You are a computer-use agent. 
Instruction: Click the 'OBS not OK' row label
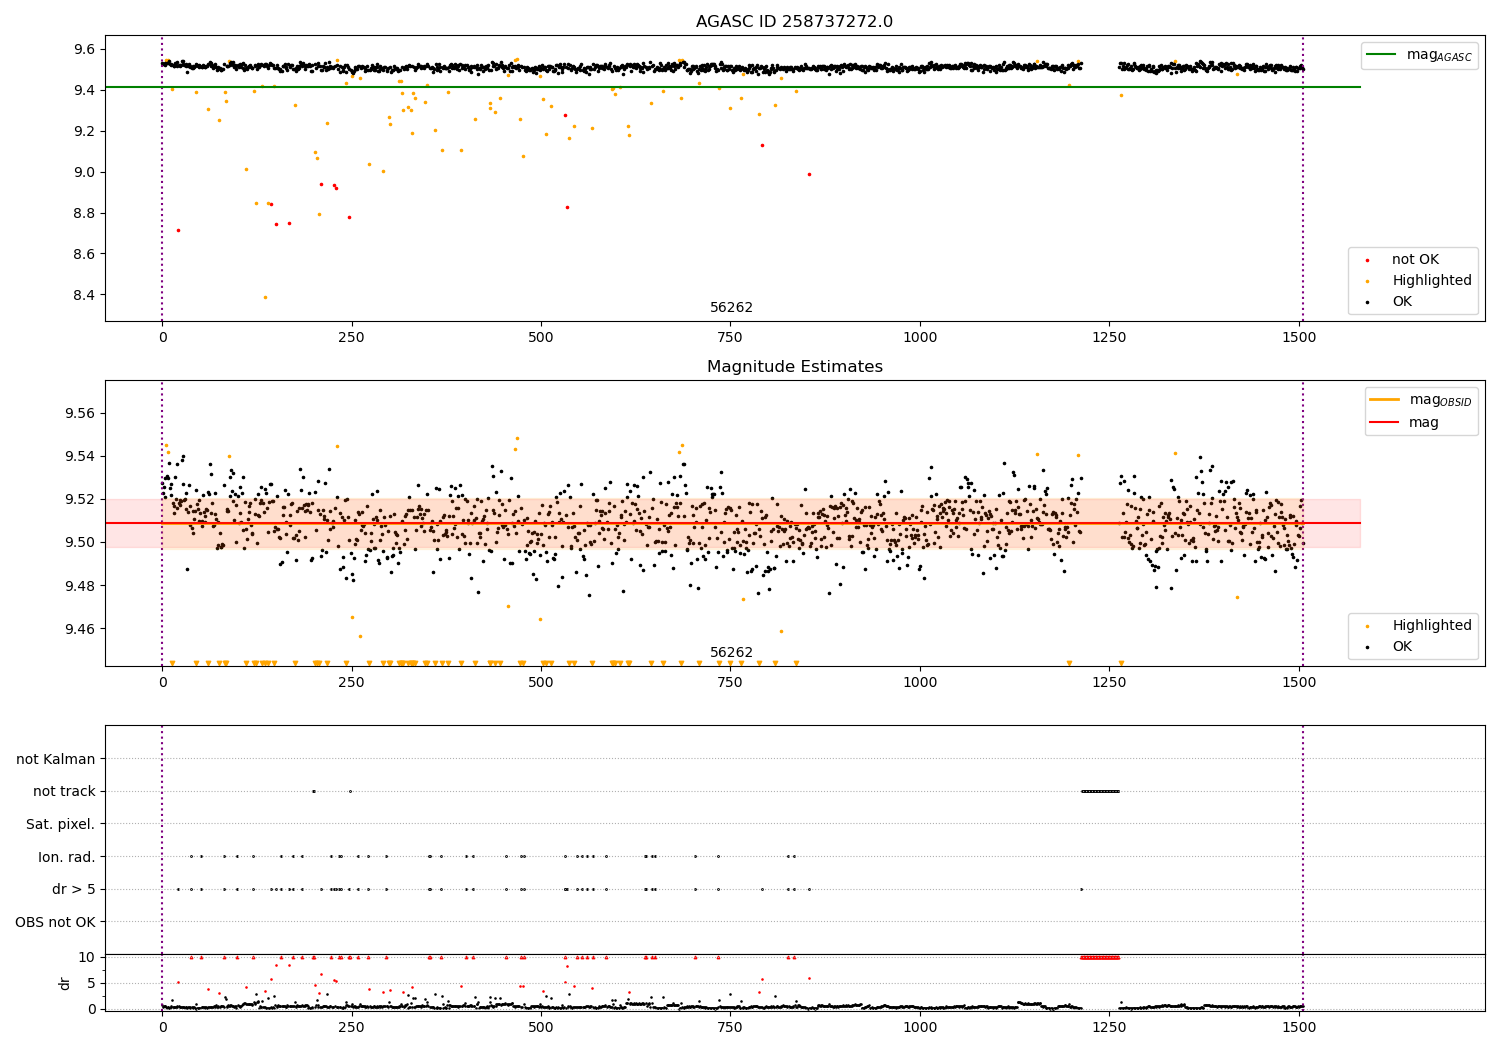pos(56,922)
